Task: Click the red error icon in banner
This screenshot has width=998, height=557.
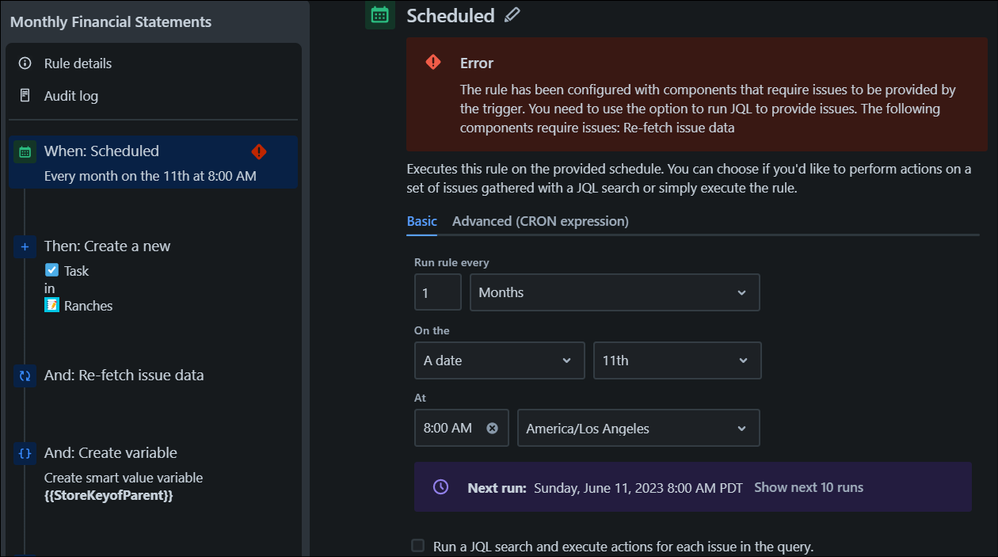Action: (x=433, y=62)
